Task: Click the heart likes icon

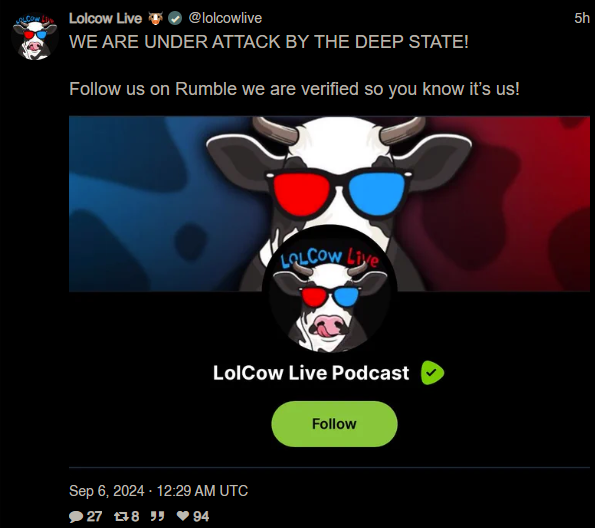Action: point(183,516)
